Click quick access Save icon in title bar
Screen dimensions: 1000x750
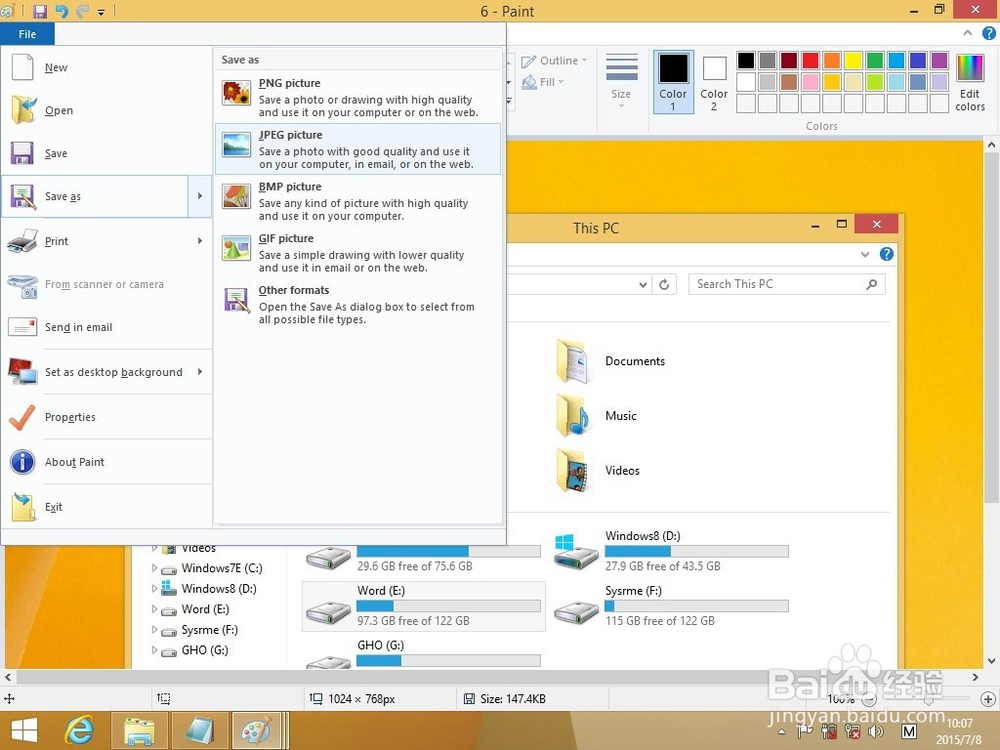click(40, 11)
